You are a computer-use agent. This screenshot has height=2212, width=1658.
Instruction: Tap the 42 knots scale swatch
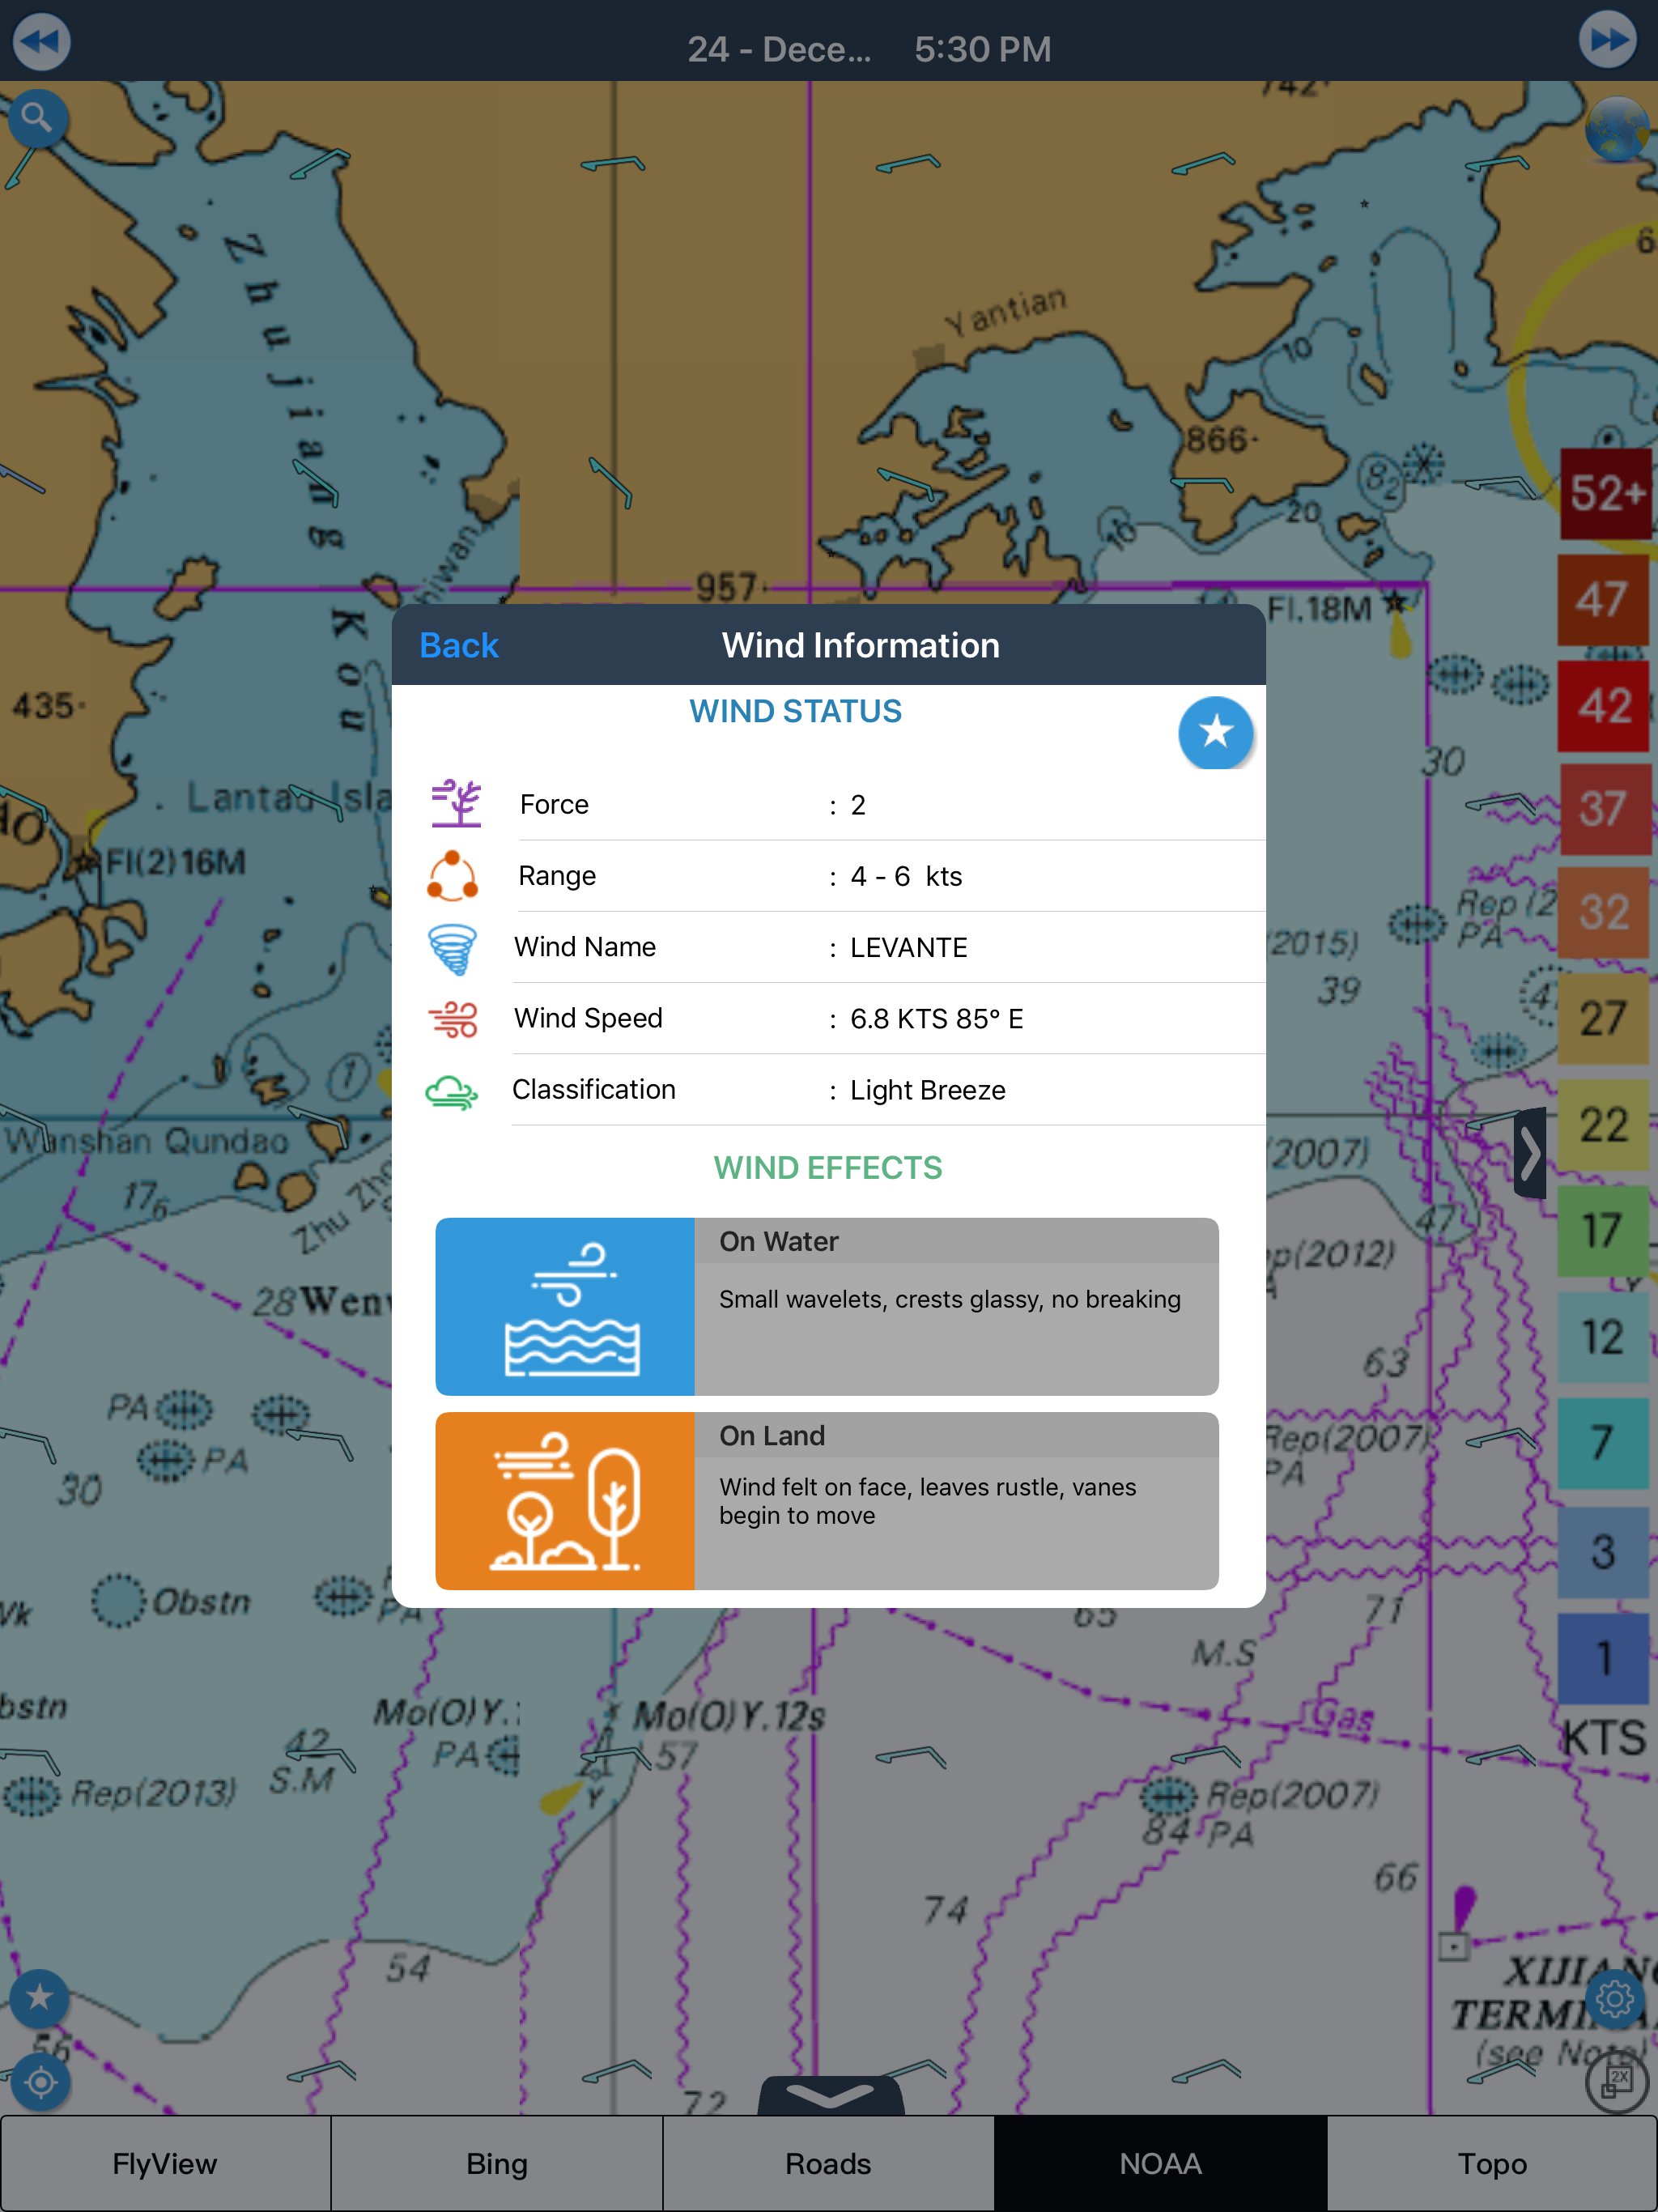pyautogui.click(x=1603, y=706)
